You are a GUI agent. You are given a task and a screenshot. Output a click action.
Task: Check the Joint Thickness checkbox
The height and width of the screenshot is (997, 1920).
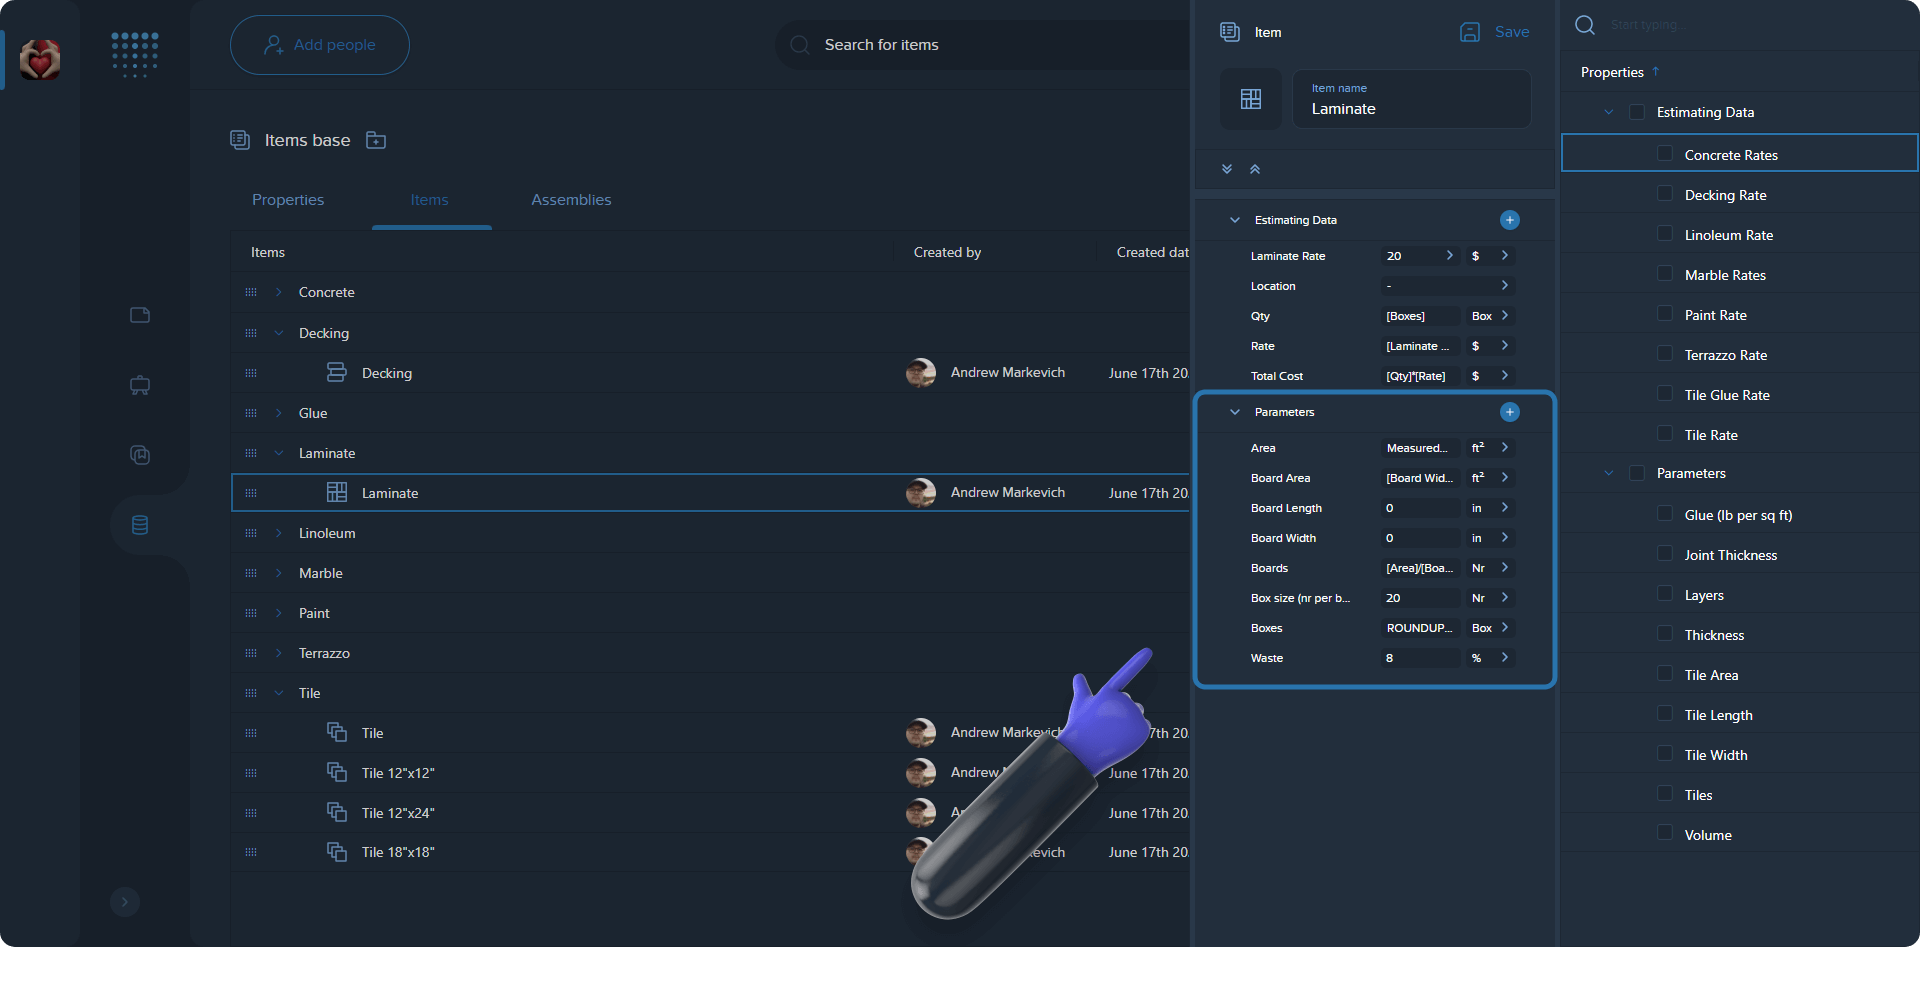[x=1665, y=553]
